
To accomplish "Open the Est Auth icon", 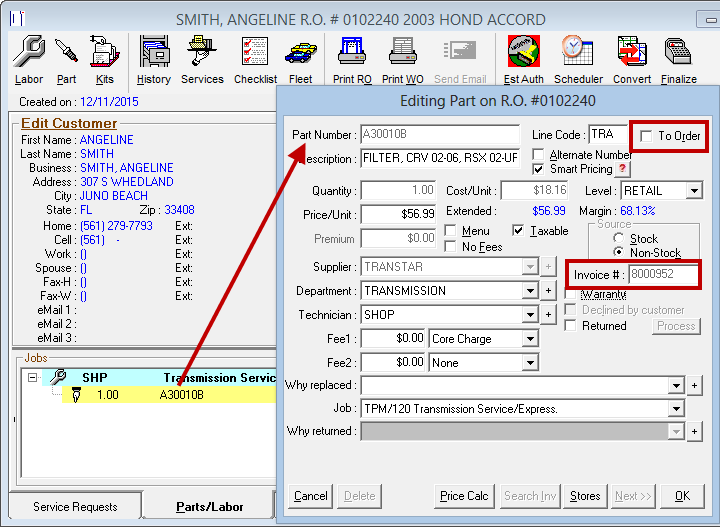I will coord(524,59).
